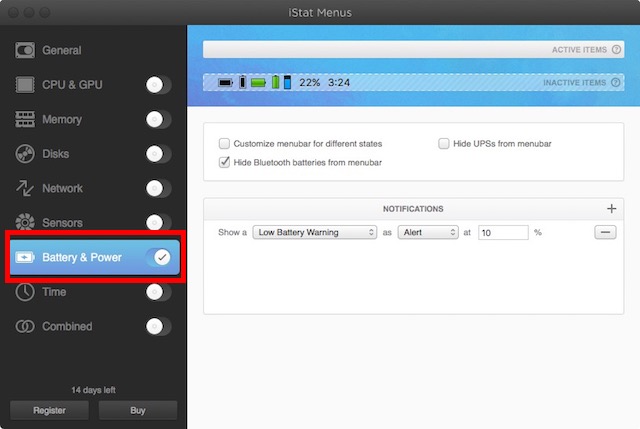Click the Time clock icon

[x=25, y=292]
